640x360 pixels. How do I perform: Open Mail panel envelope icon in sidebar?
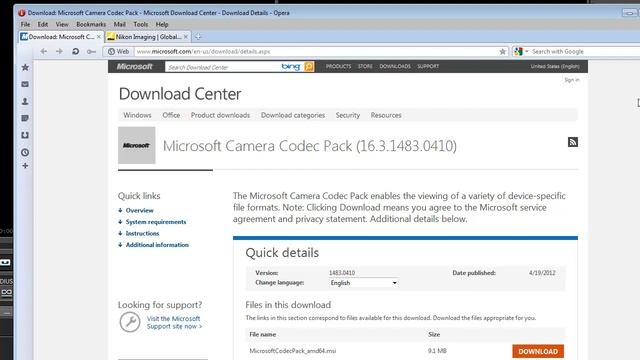(25, 84)
